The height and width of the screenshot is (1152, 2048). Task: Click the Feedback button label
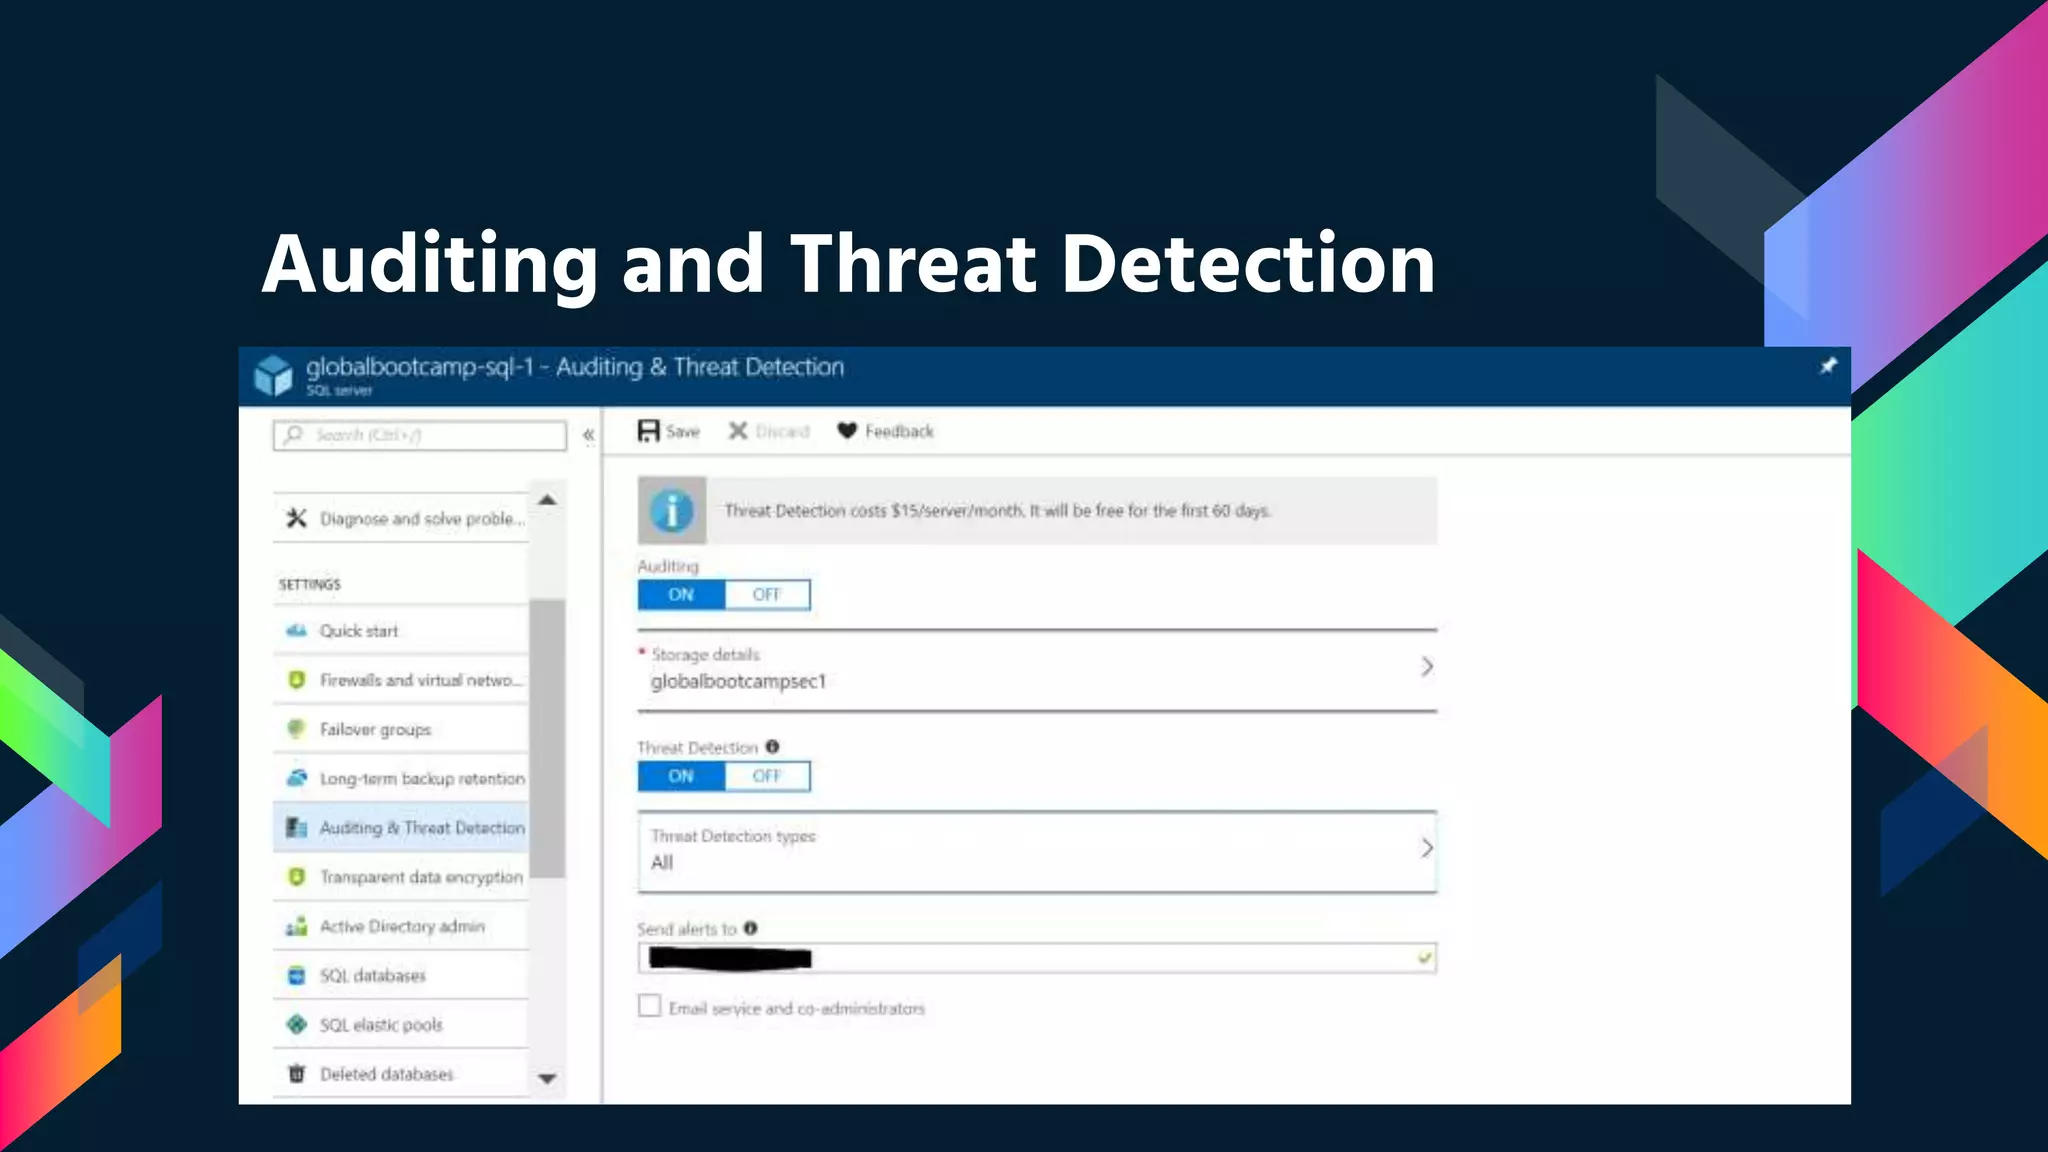pyautogui.click(x=899, y=432)
